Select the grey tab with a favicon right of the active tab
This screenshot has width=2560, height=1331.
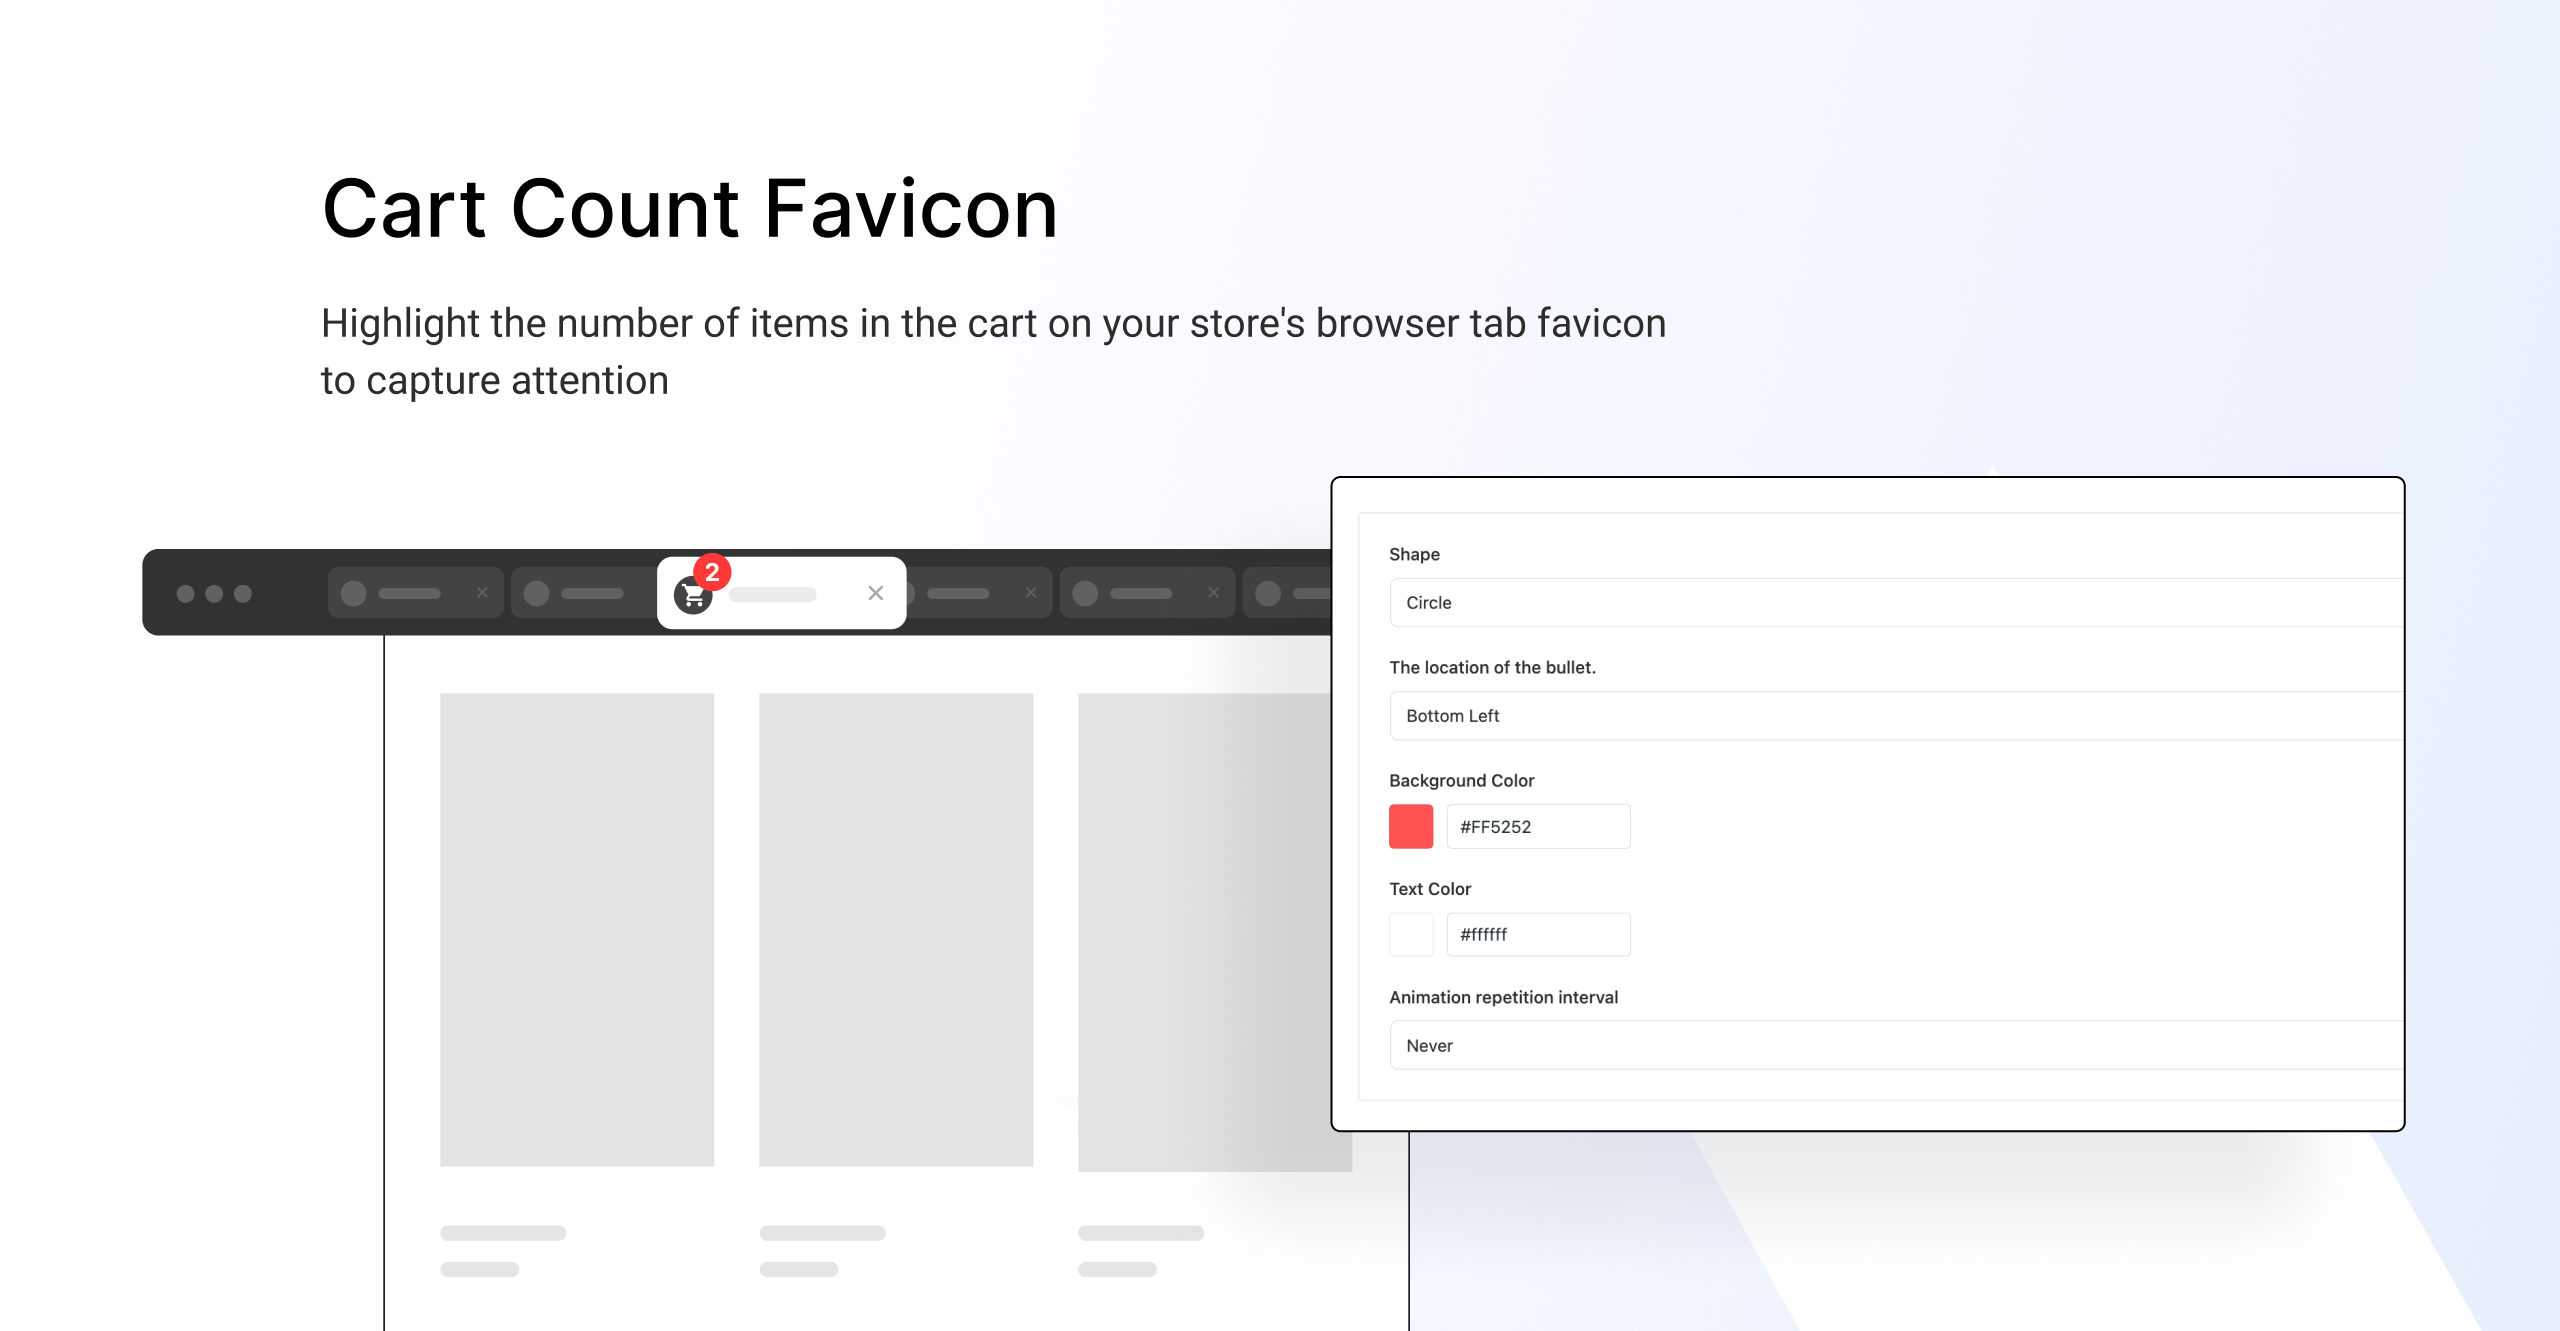tap(1147, 593)
